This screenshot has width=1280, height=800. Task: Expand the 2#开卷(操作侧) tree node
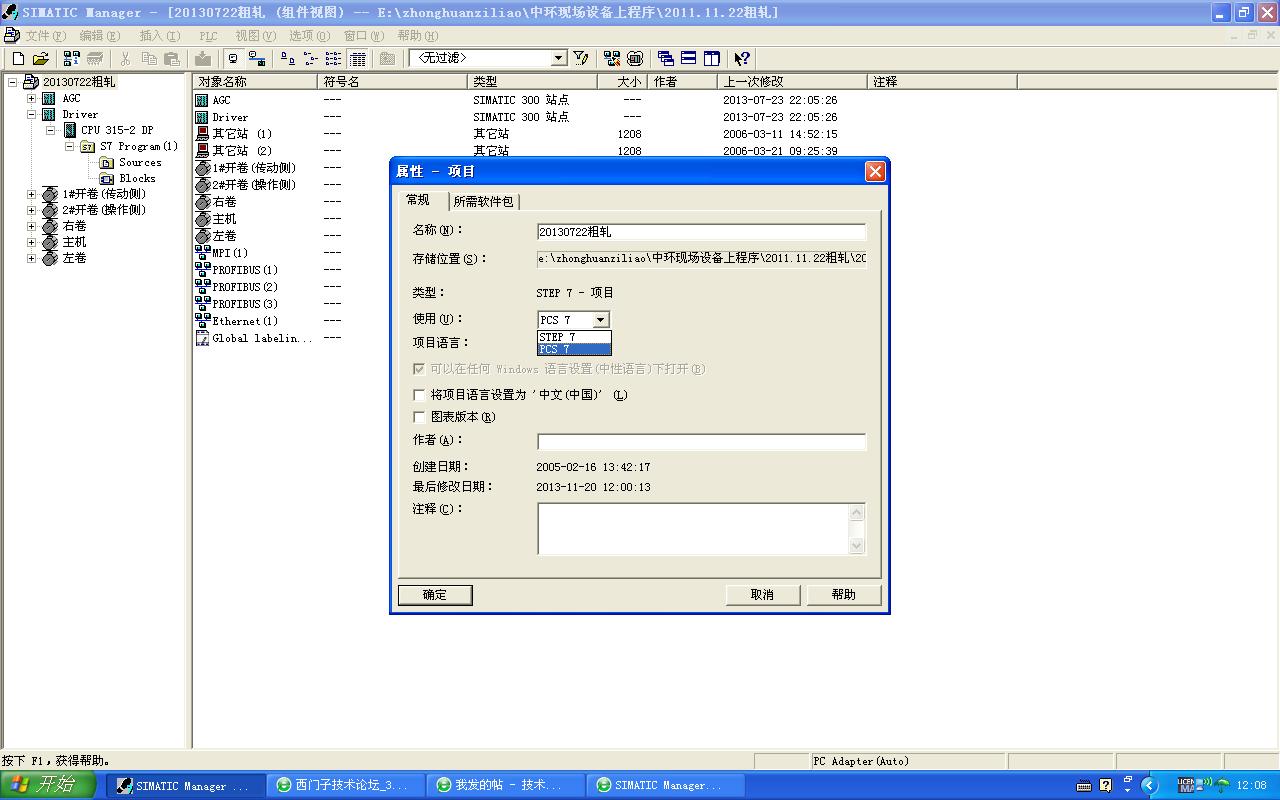(31, 210)
